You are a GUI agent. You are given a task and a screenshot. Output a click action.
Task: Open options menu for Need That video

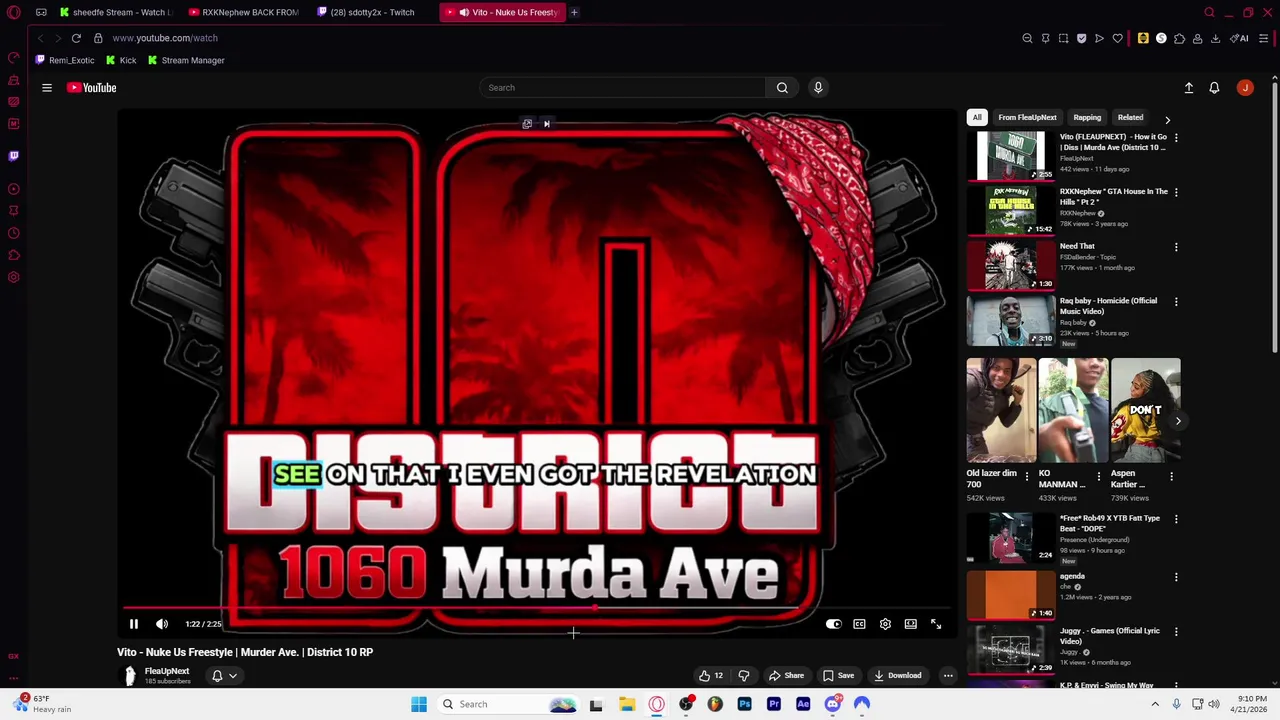click(x=1176, y=247)
